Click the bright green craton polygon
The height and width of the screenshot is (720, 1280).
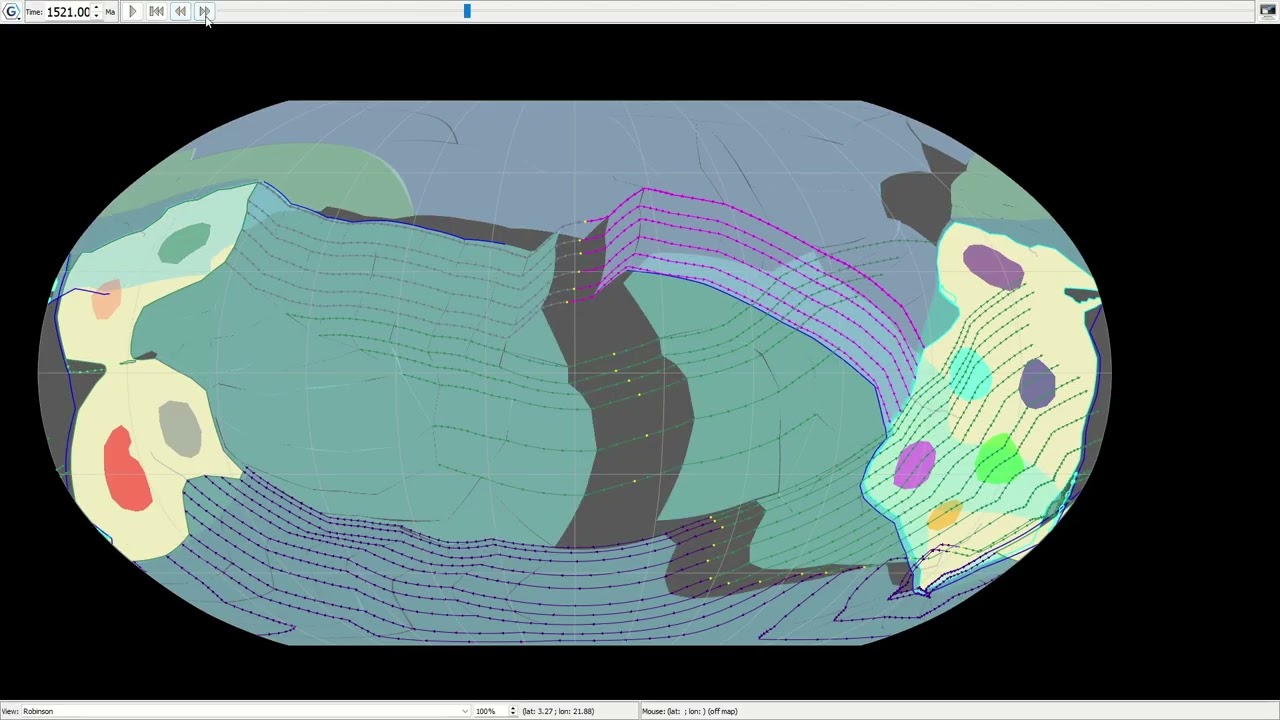point(998,458)
